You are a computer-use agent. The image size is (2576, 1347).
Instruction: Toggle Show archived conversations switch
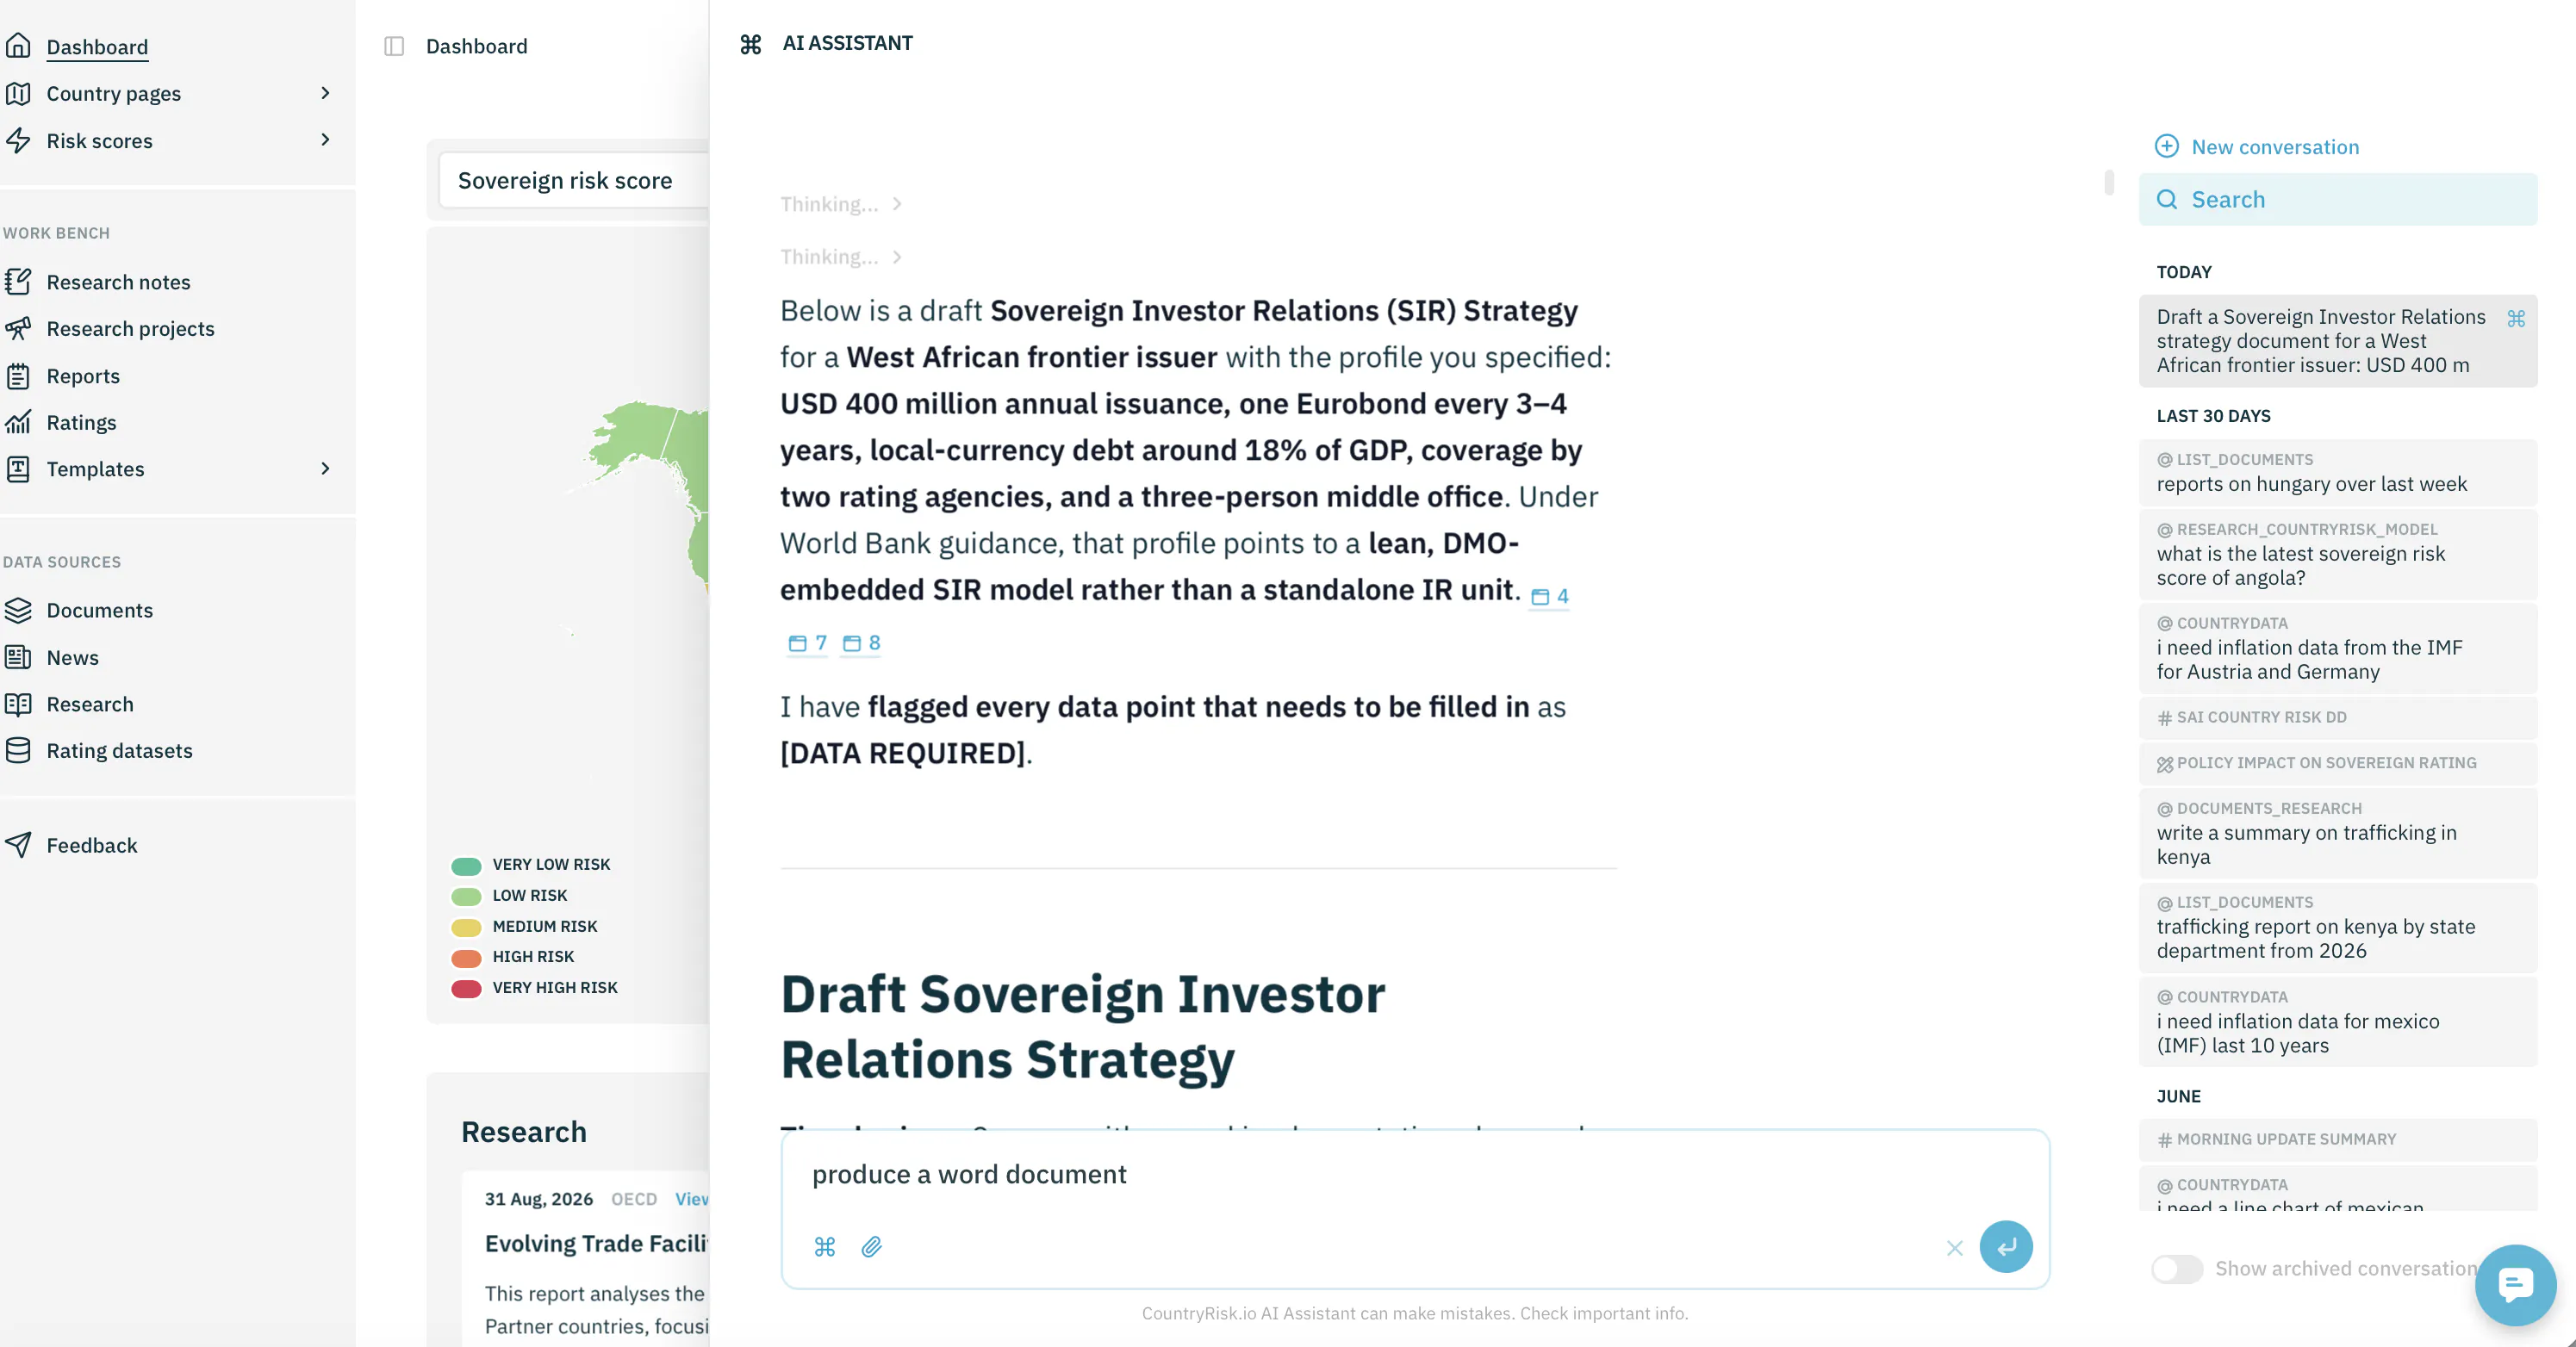pos(2177,1268)
